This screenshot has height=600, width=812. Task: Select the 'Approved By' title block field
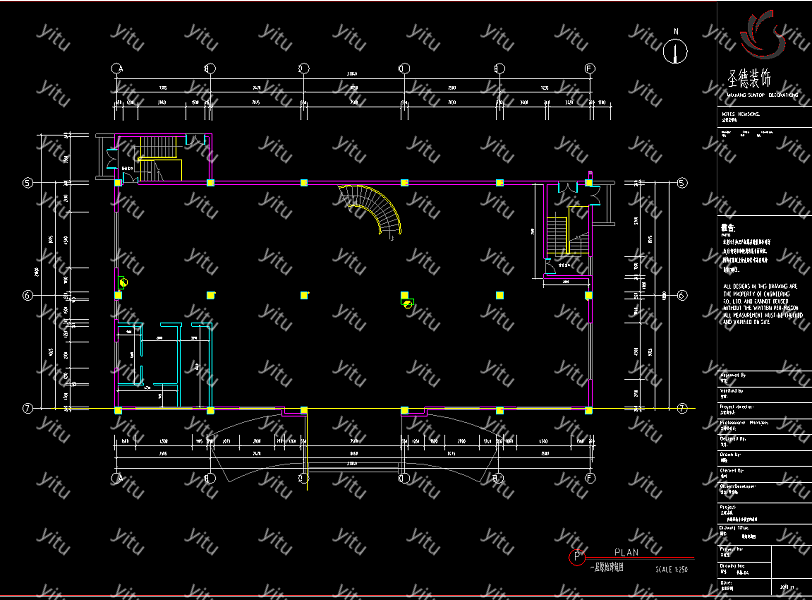coord(733,375)
